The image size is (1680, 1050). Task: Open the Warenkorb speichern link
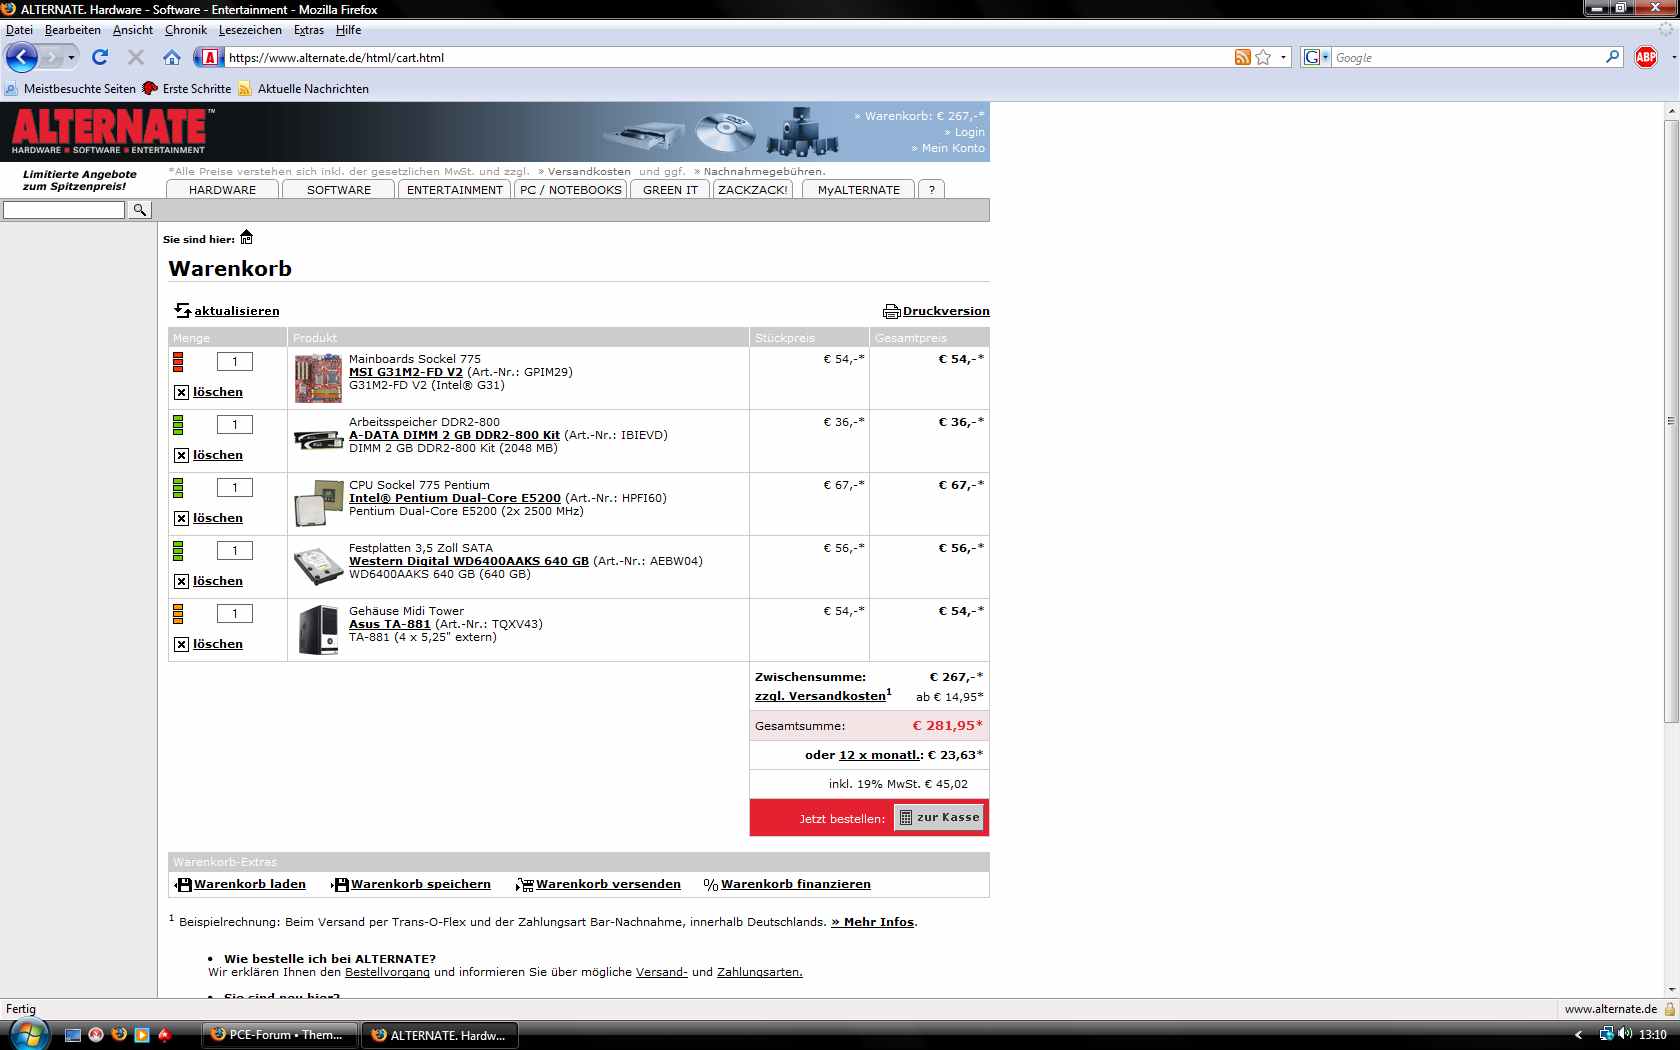point(420,884)
